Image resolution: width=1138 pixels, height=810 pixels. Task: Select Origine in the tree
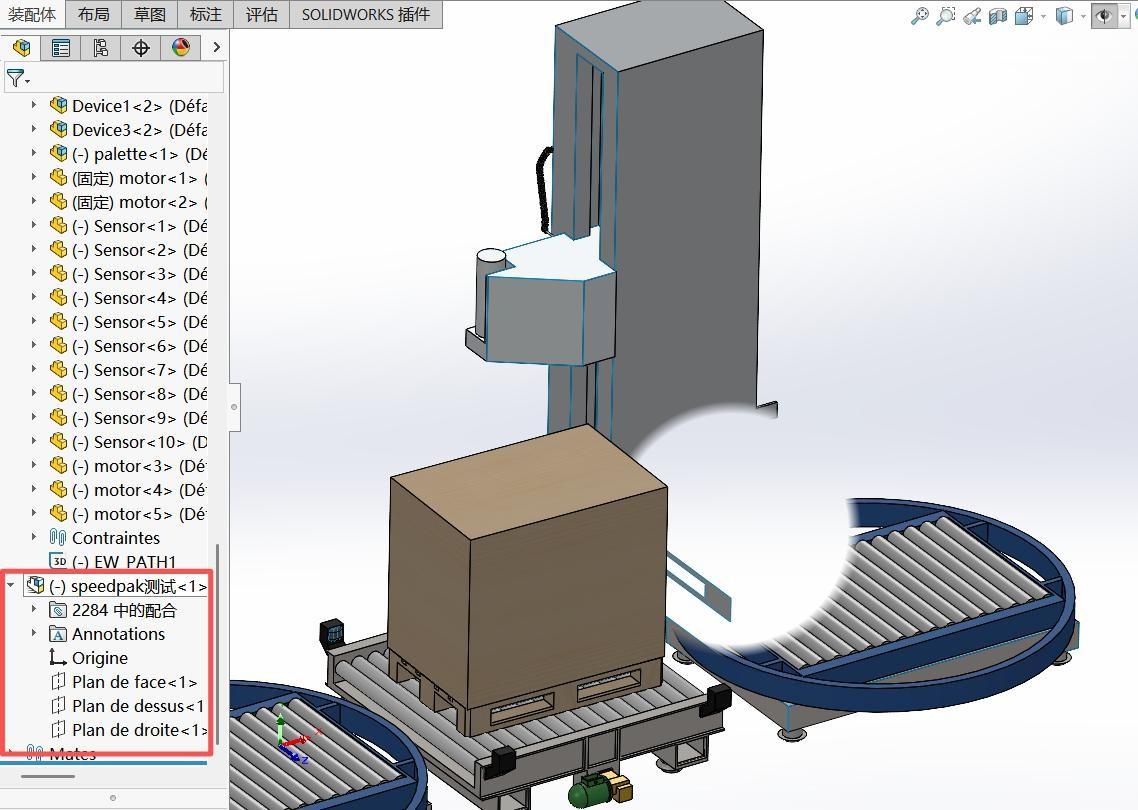coord(100,658)
